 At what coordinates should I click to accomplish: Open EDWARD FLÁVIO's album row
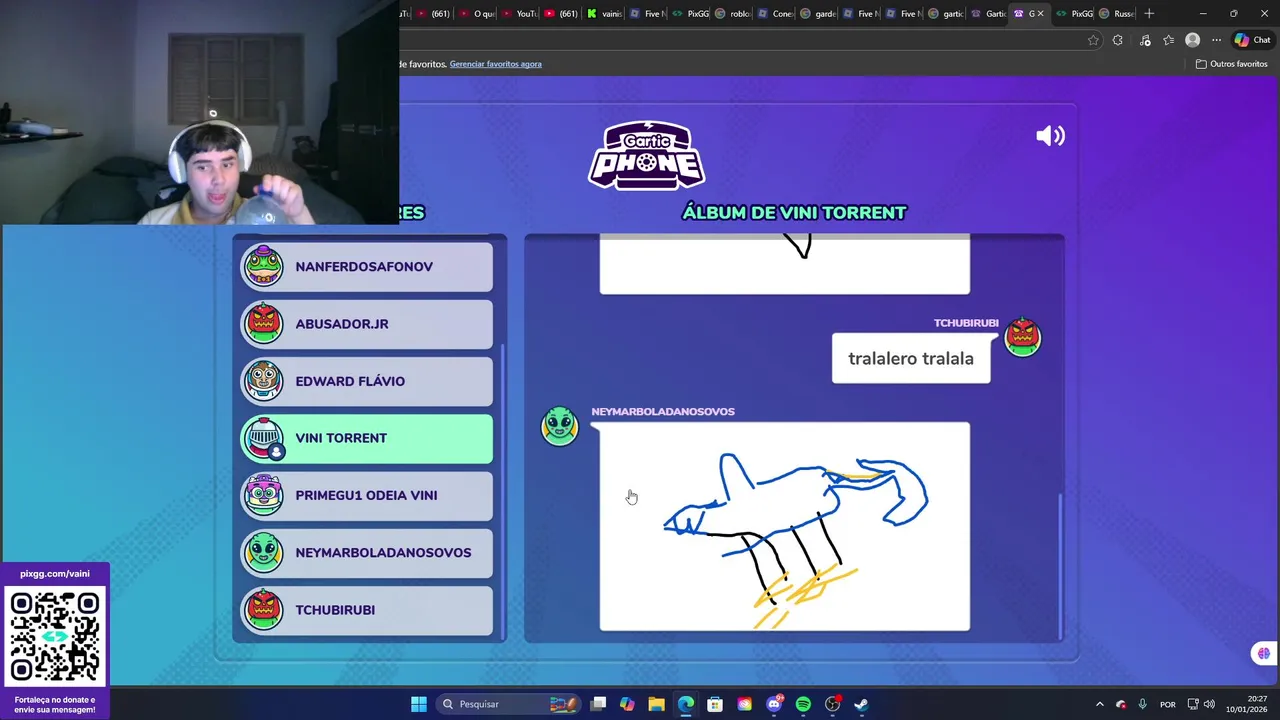point(367,381)
